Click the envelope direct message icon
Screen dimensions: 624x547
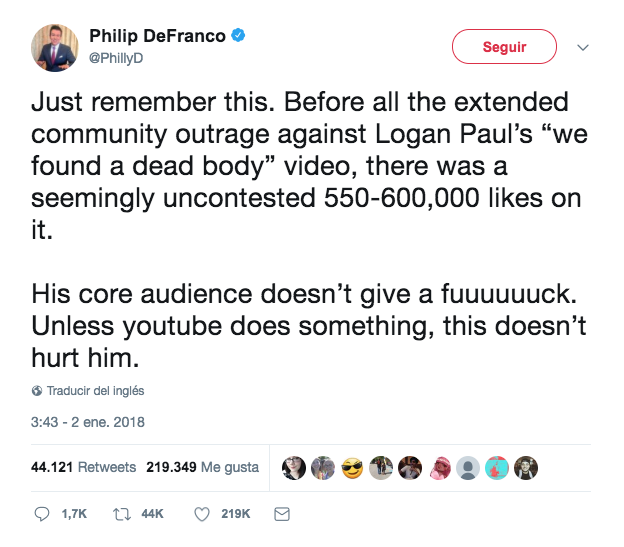click(x=281, y=514)
